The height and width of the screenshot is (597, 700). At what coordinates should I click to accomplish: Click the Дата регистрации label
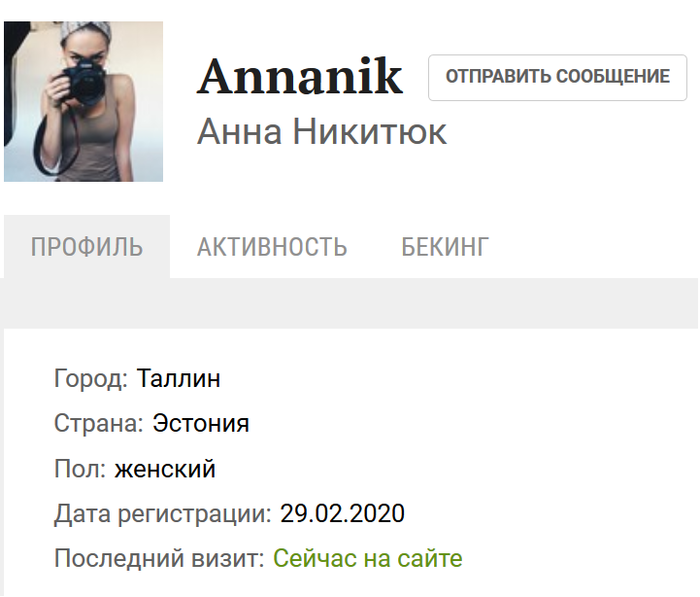point(163,514)
